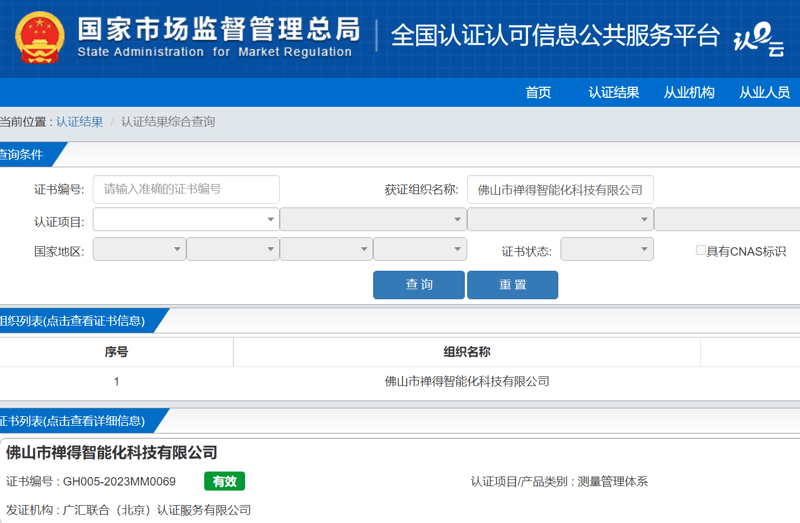Click the 认e云 logo icon

[x=759, y=39]
